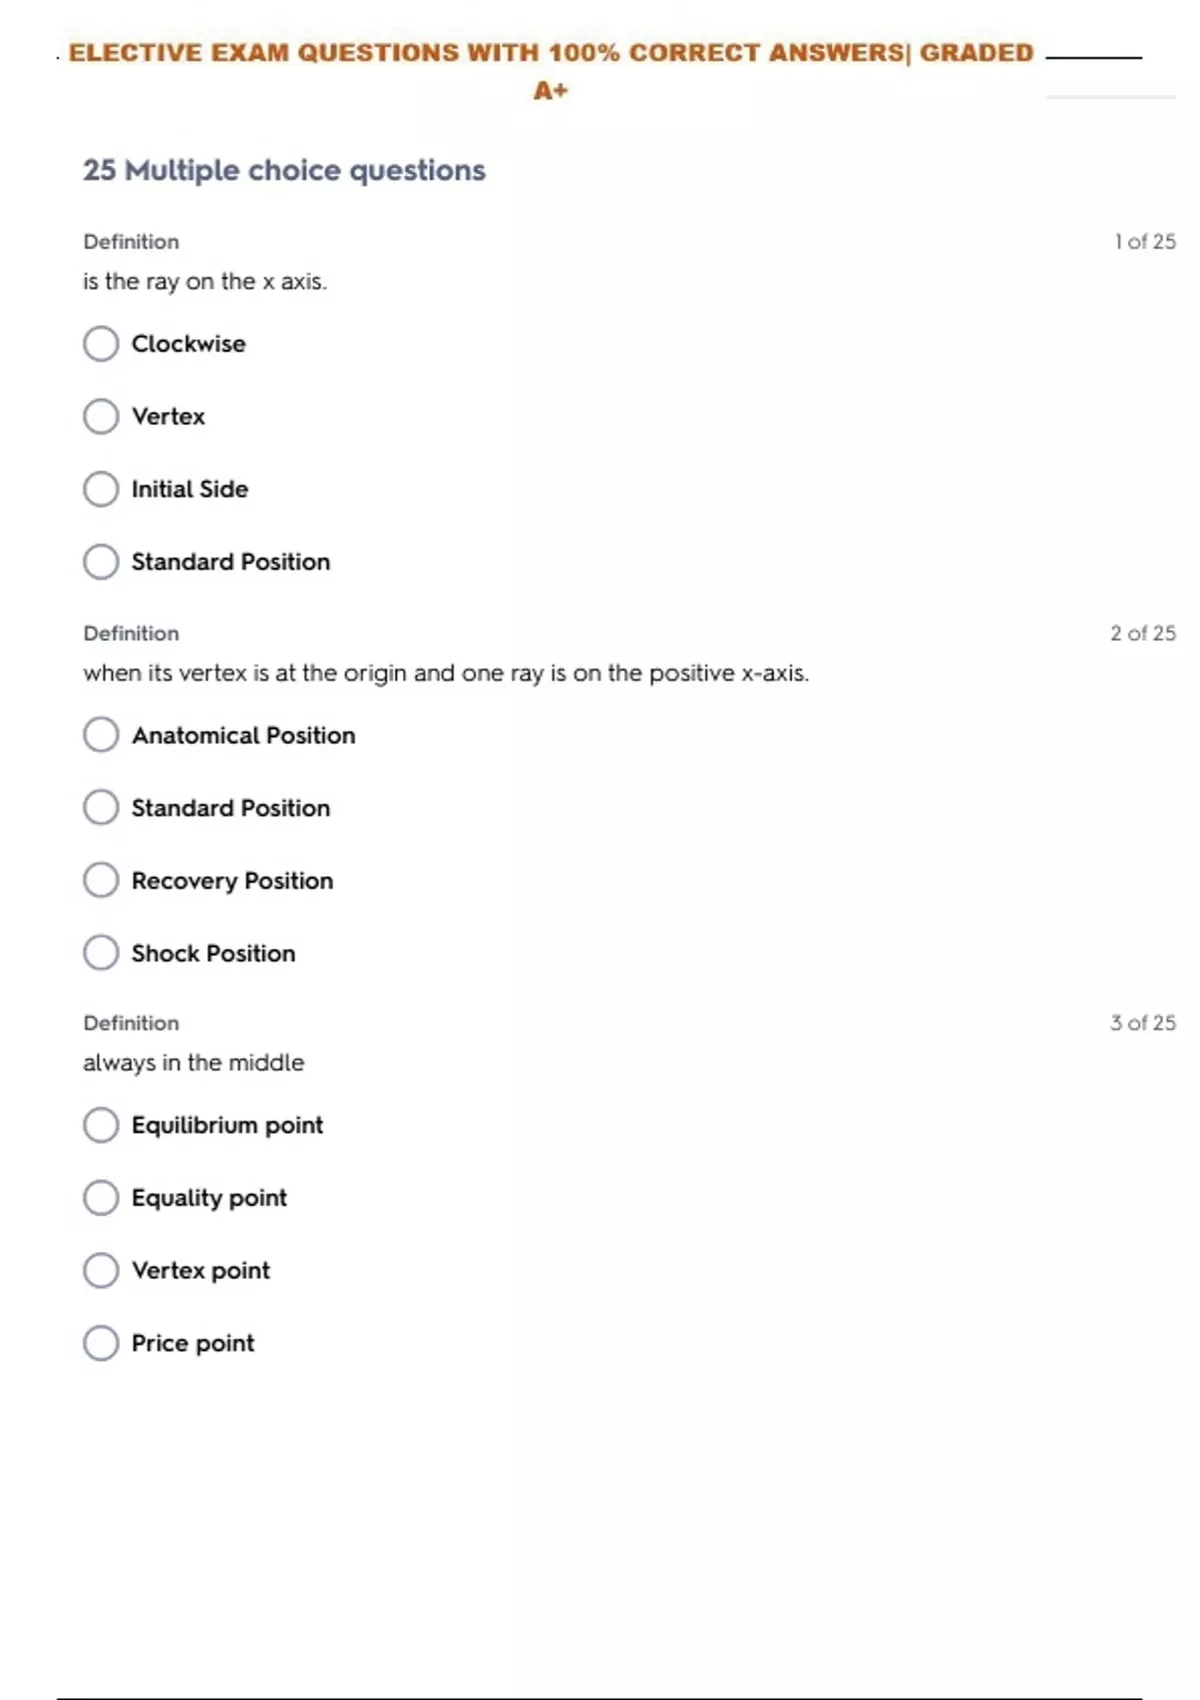The height and width of the screenshot is (1700, 1200).
Task: Pick the Shock Position answer
Action: pos(101,953)
